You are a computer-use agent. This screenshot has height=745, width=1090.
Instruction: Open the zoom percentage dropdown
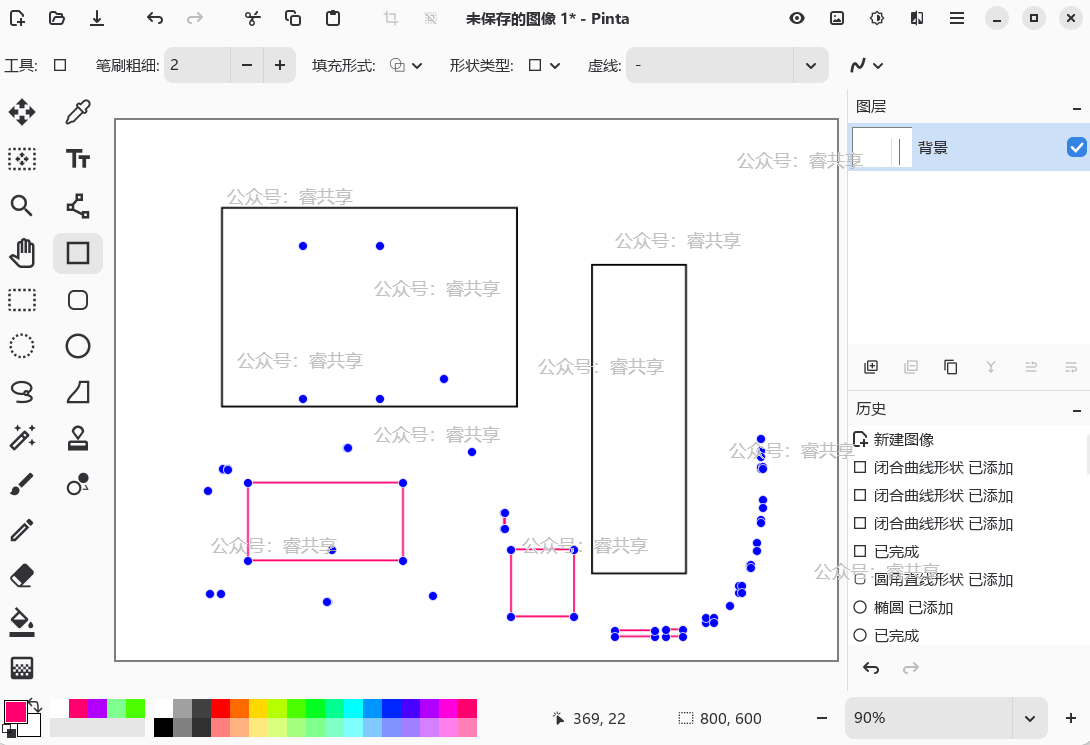click(1029, 718)
